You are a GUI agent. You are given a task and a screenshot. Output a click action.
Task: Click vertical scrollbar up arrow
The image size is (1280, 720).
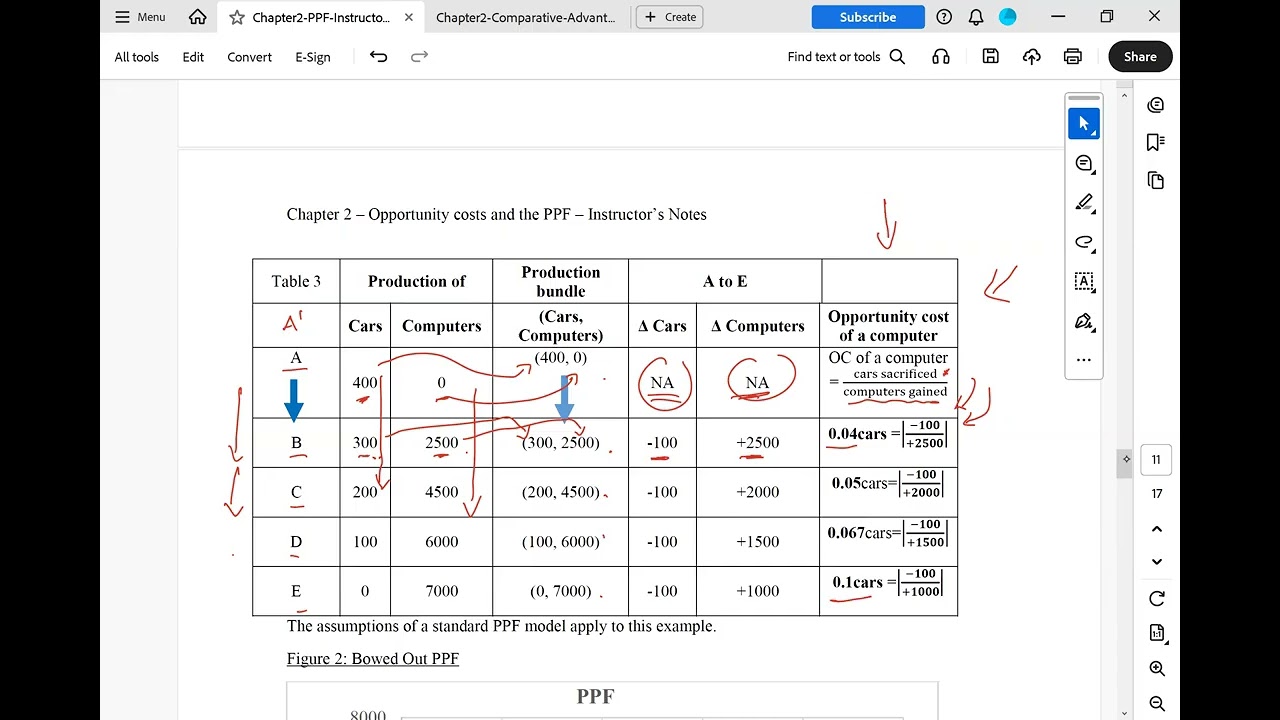click(x=1125, y=96)
